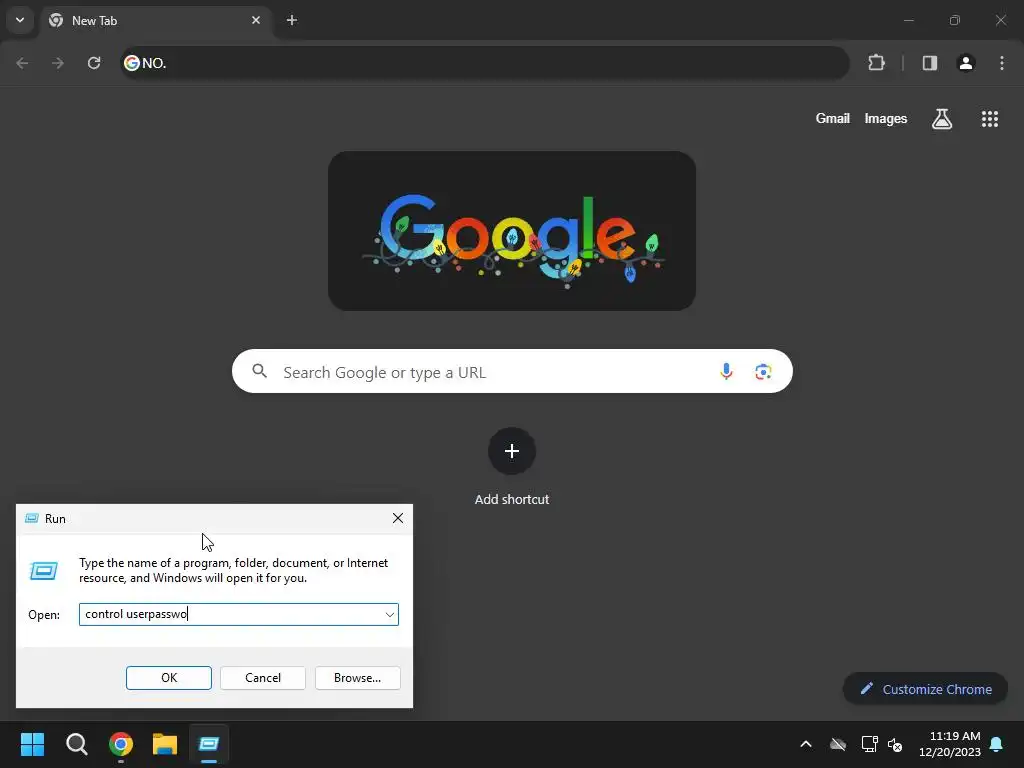Confirm Run dialog with OK
This screenshot has width=1024, height=768.
click(x=168, y=678)
